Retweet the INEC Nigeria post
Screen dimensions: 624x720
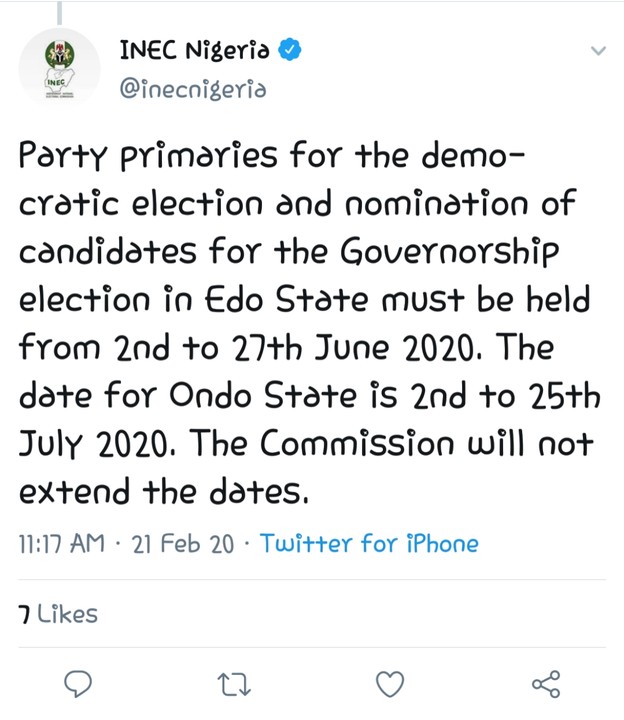coord(235,684)
